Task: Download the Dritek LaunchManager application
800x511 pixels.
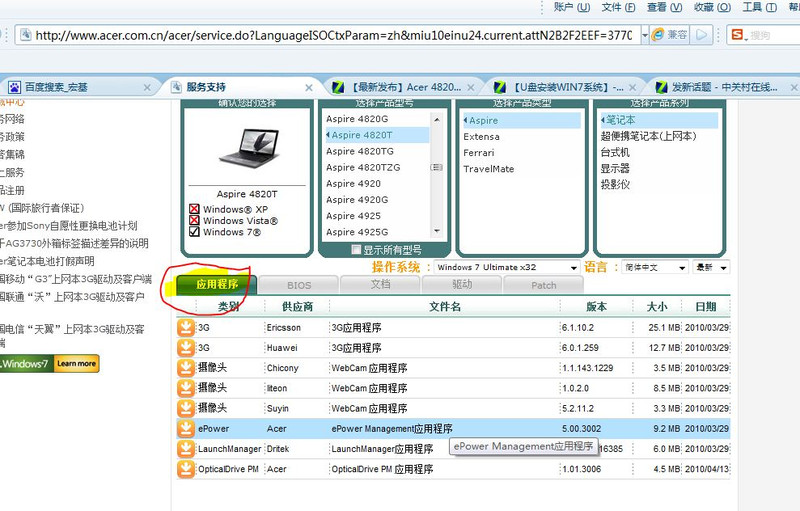Action: pyautogui.click(x=186, y=449)
